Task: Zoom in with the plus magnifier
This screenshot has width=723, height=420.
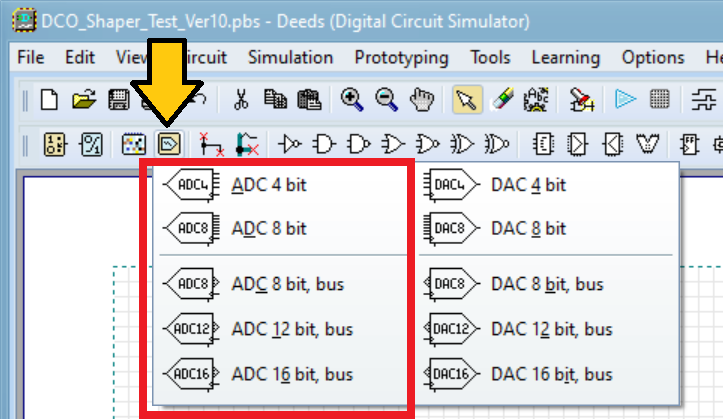Action: click(x=352, y=100)
